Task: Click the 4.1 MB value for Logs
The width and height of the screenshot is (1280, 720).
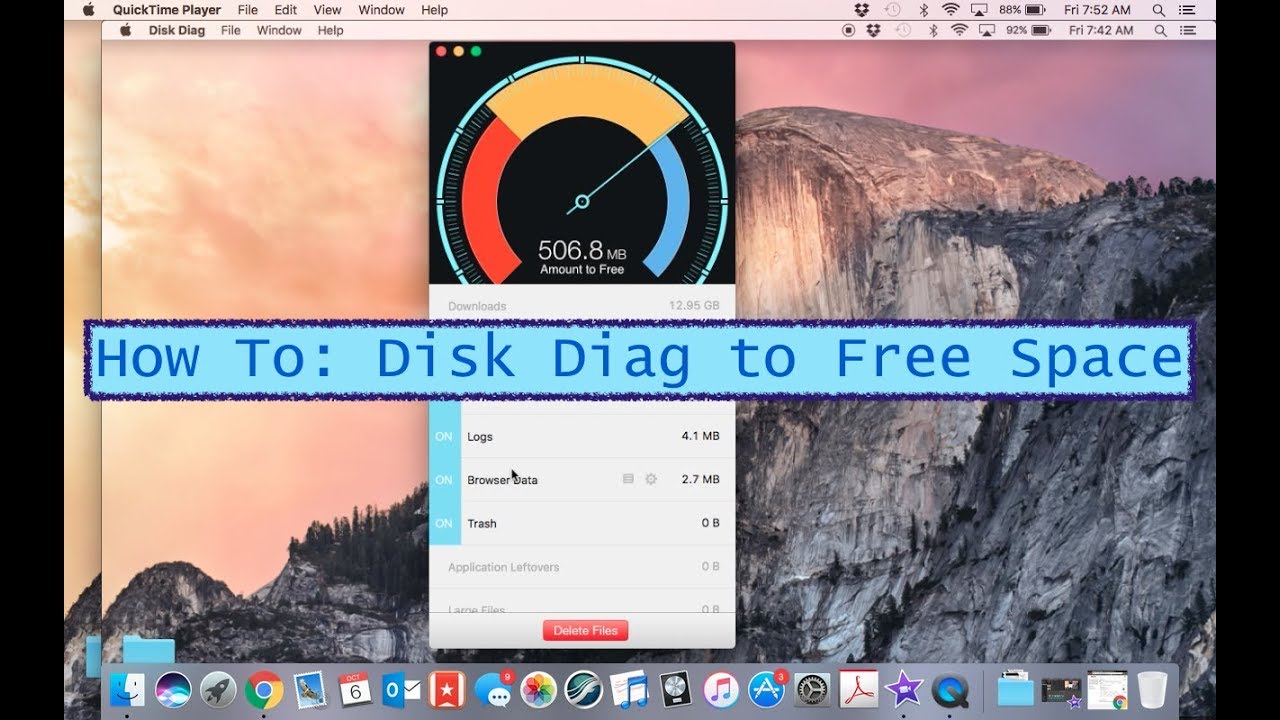Action: (x=700, y=437)
